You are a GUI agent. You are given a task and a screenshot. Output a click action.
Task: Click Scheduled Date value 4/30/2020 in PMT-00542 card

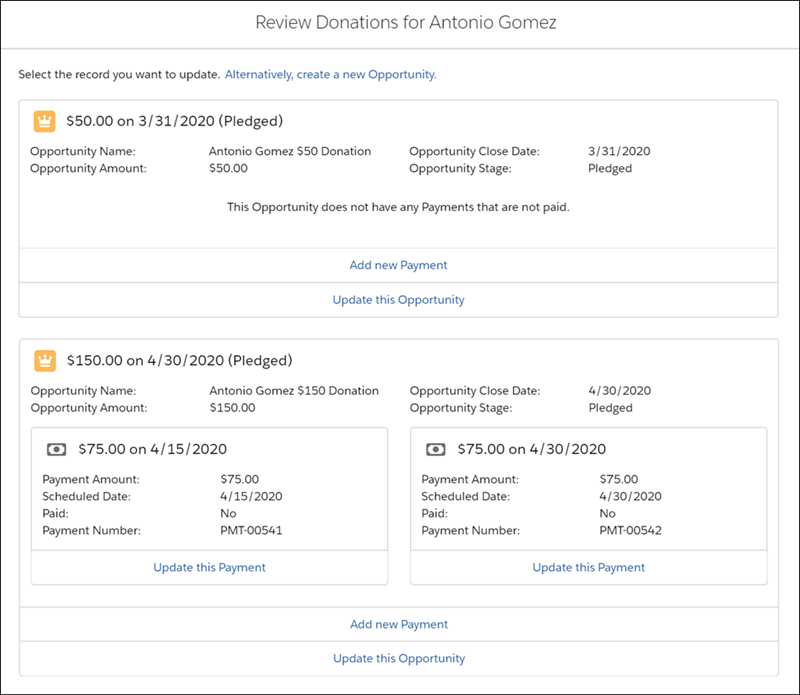pyautogui.click(x=631, y=496)
